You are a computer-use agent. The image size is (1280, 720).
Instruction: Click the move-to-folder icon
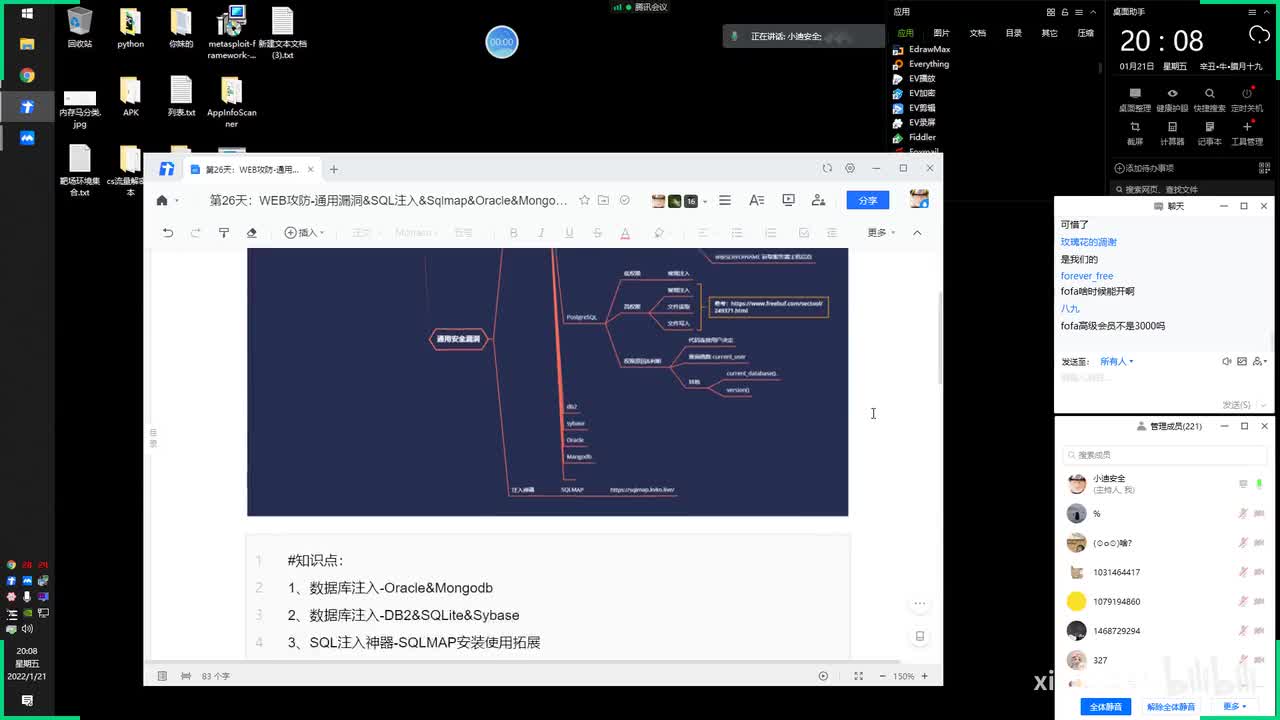coord(603,200)
